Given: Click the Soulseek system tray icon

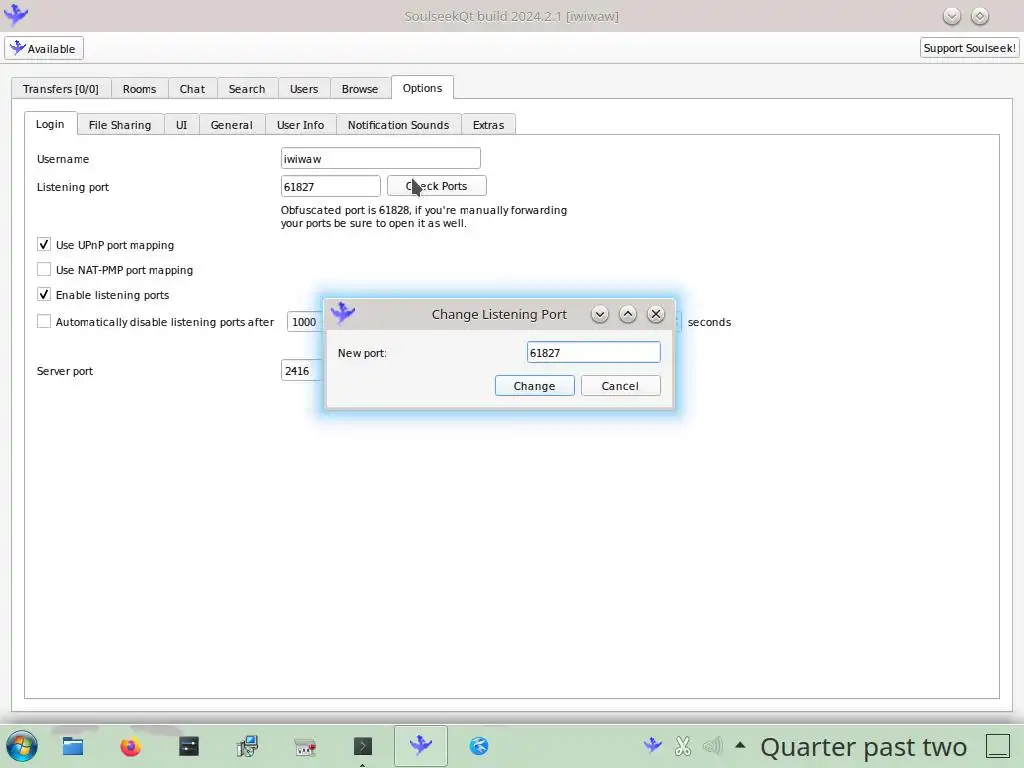Looking at the screenshot, I should (652, 745).
